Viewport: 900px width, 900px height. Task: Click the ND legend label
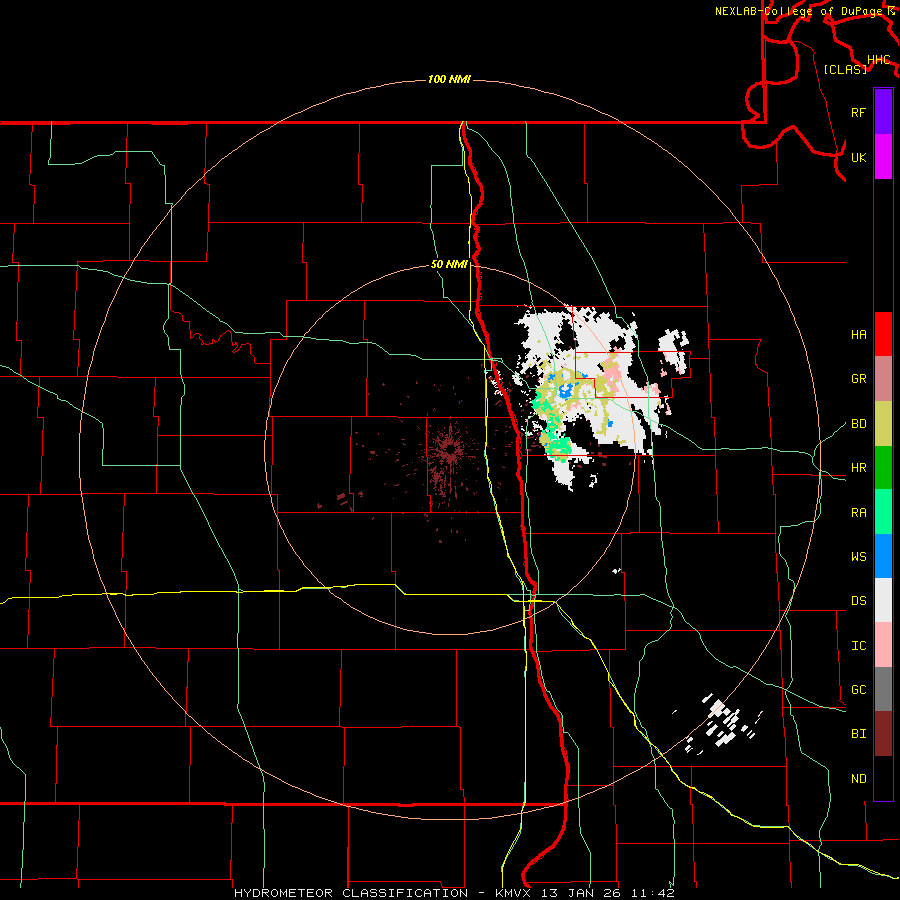[x=858, y=779]
